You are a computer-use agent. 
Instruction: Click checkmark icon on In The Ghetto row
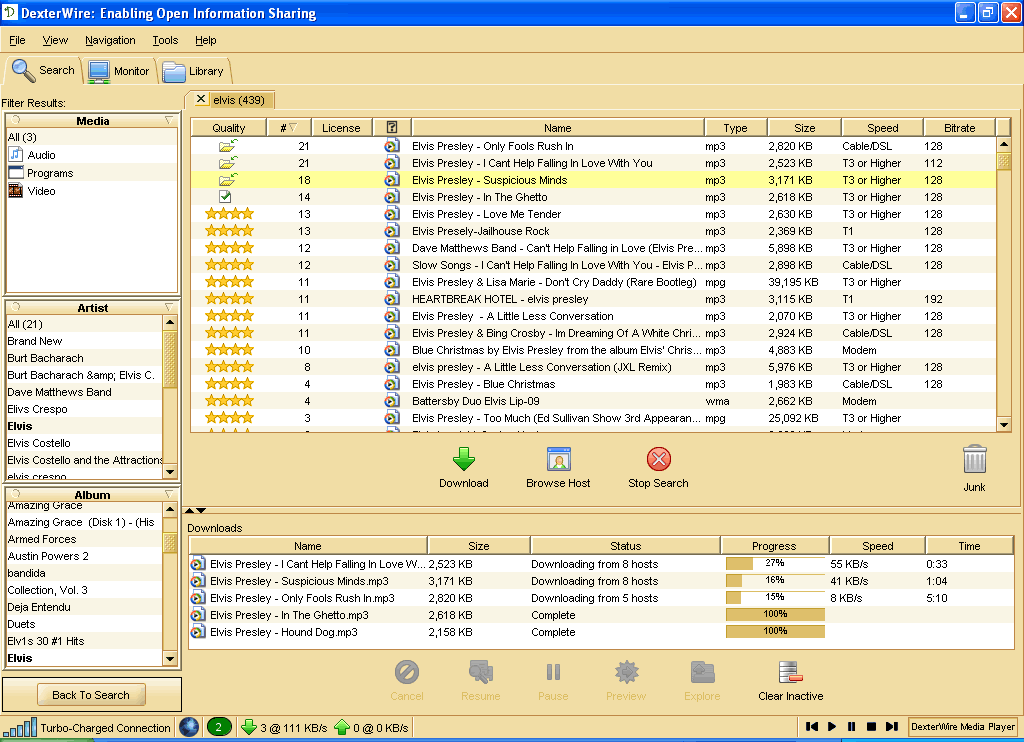pyautogui.click(x=225, y=197)
